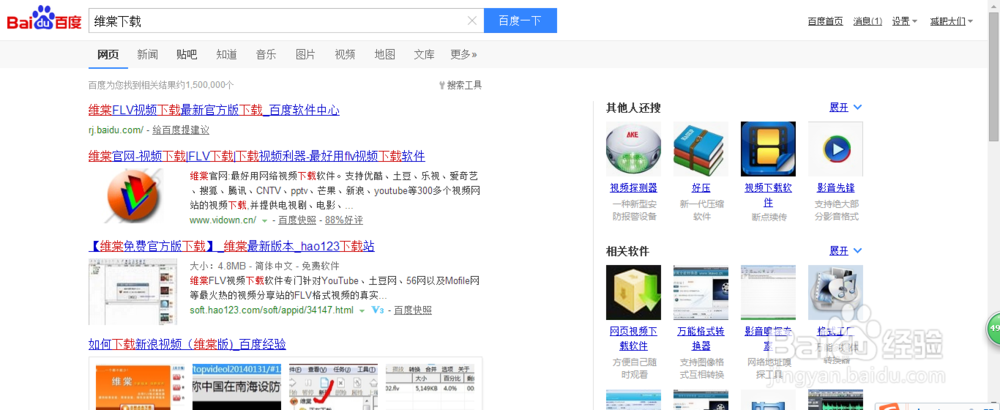This screenshot has height=410, width=1000.
Task: Switch to the 新闻 tab
Action: (x=147, y=54)
